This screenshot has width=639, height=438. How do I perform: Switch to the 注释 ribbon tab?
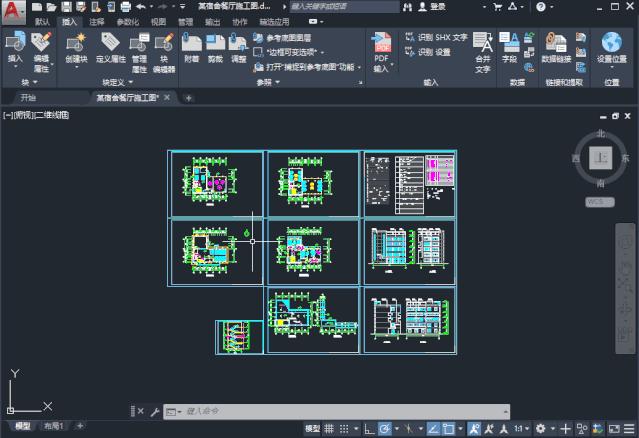[x=96, y=20]
